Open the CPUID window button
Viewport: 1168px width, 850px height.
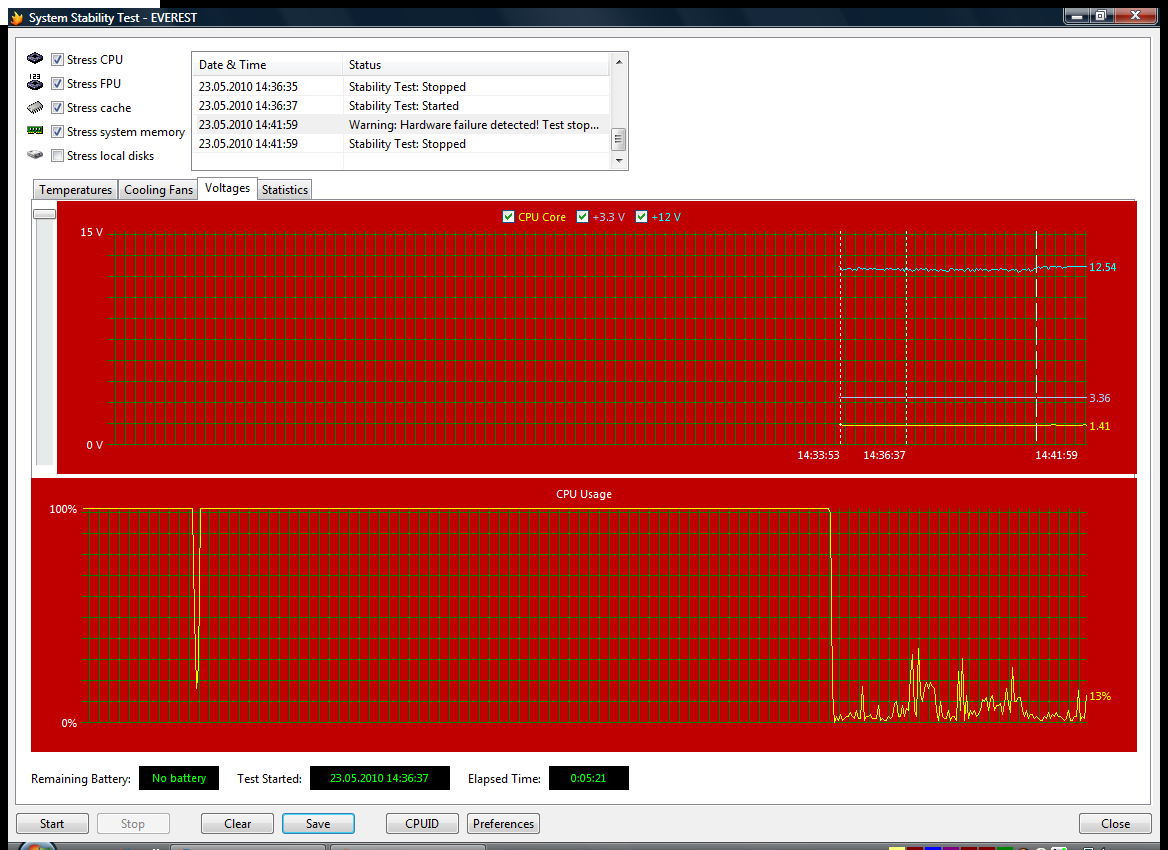point(422,823)
